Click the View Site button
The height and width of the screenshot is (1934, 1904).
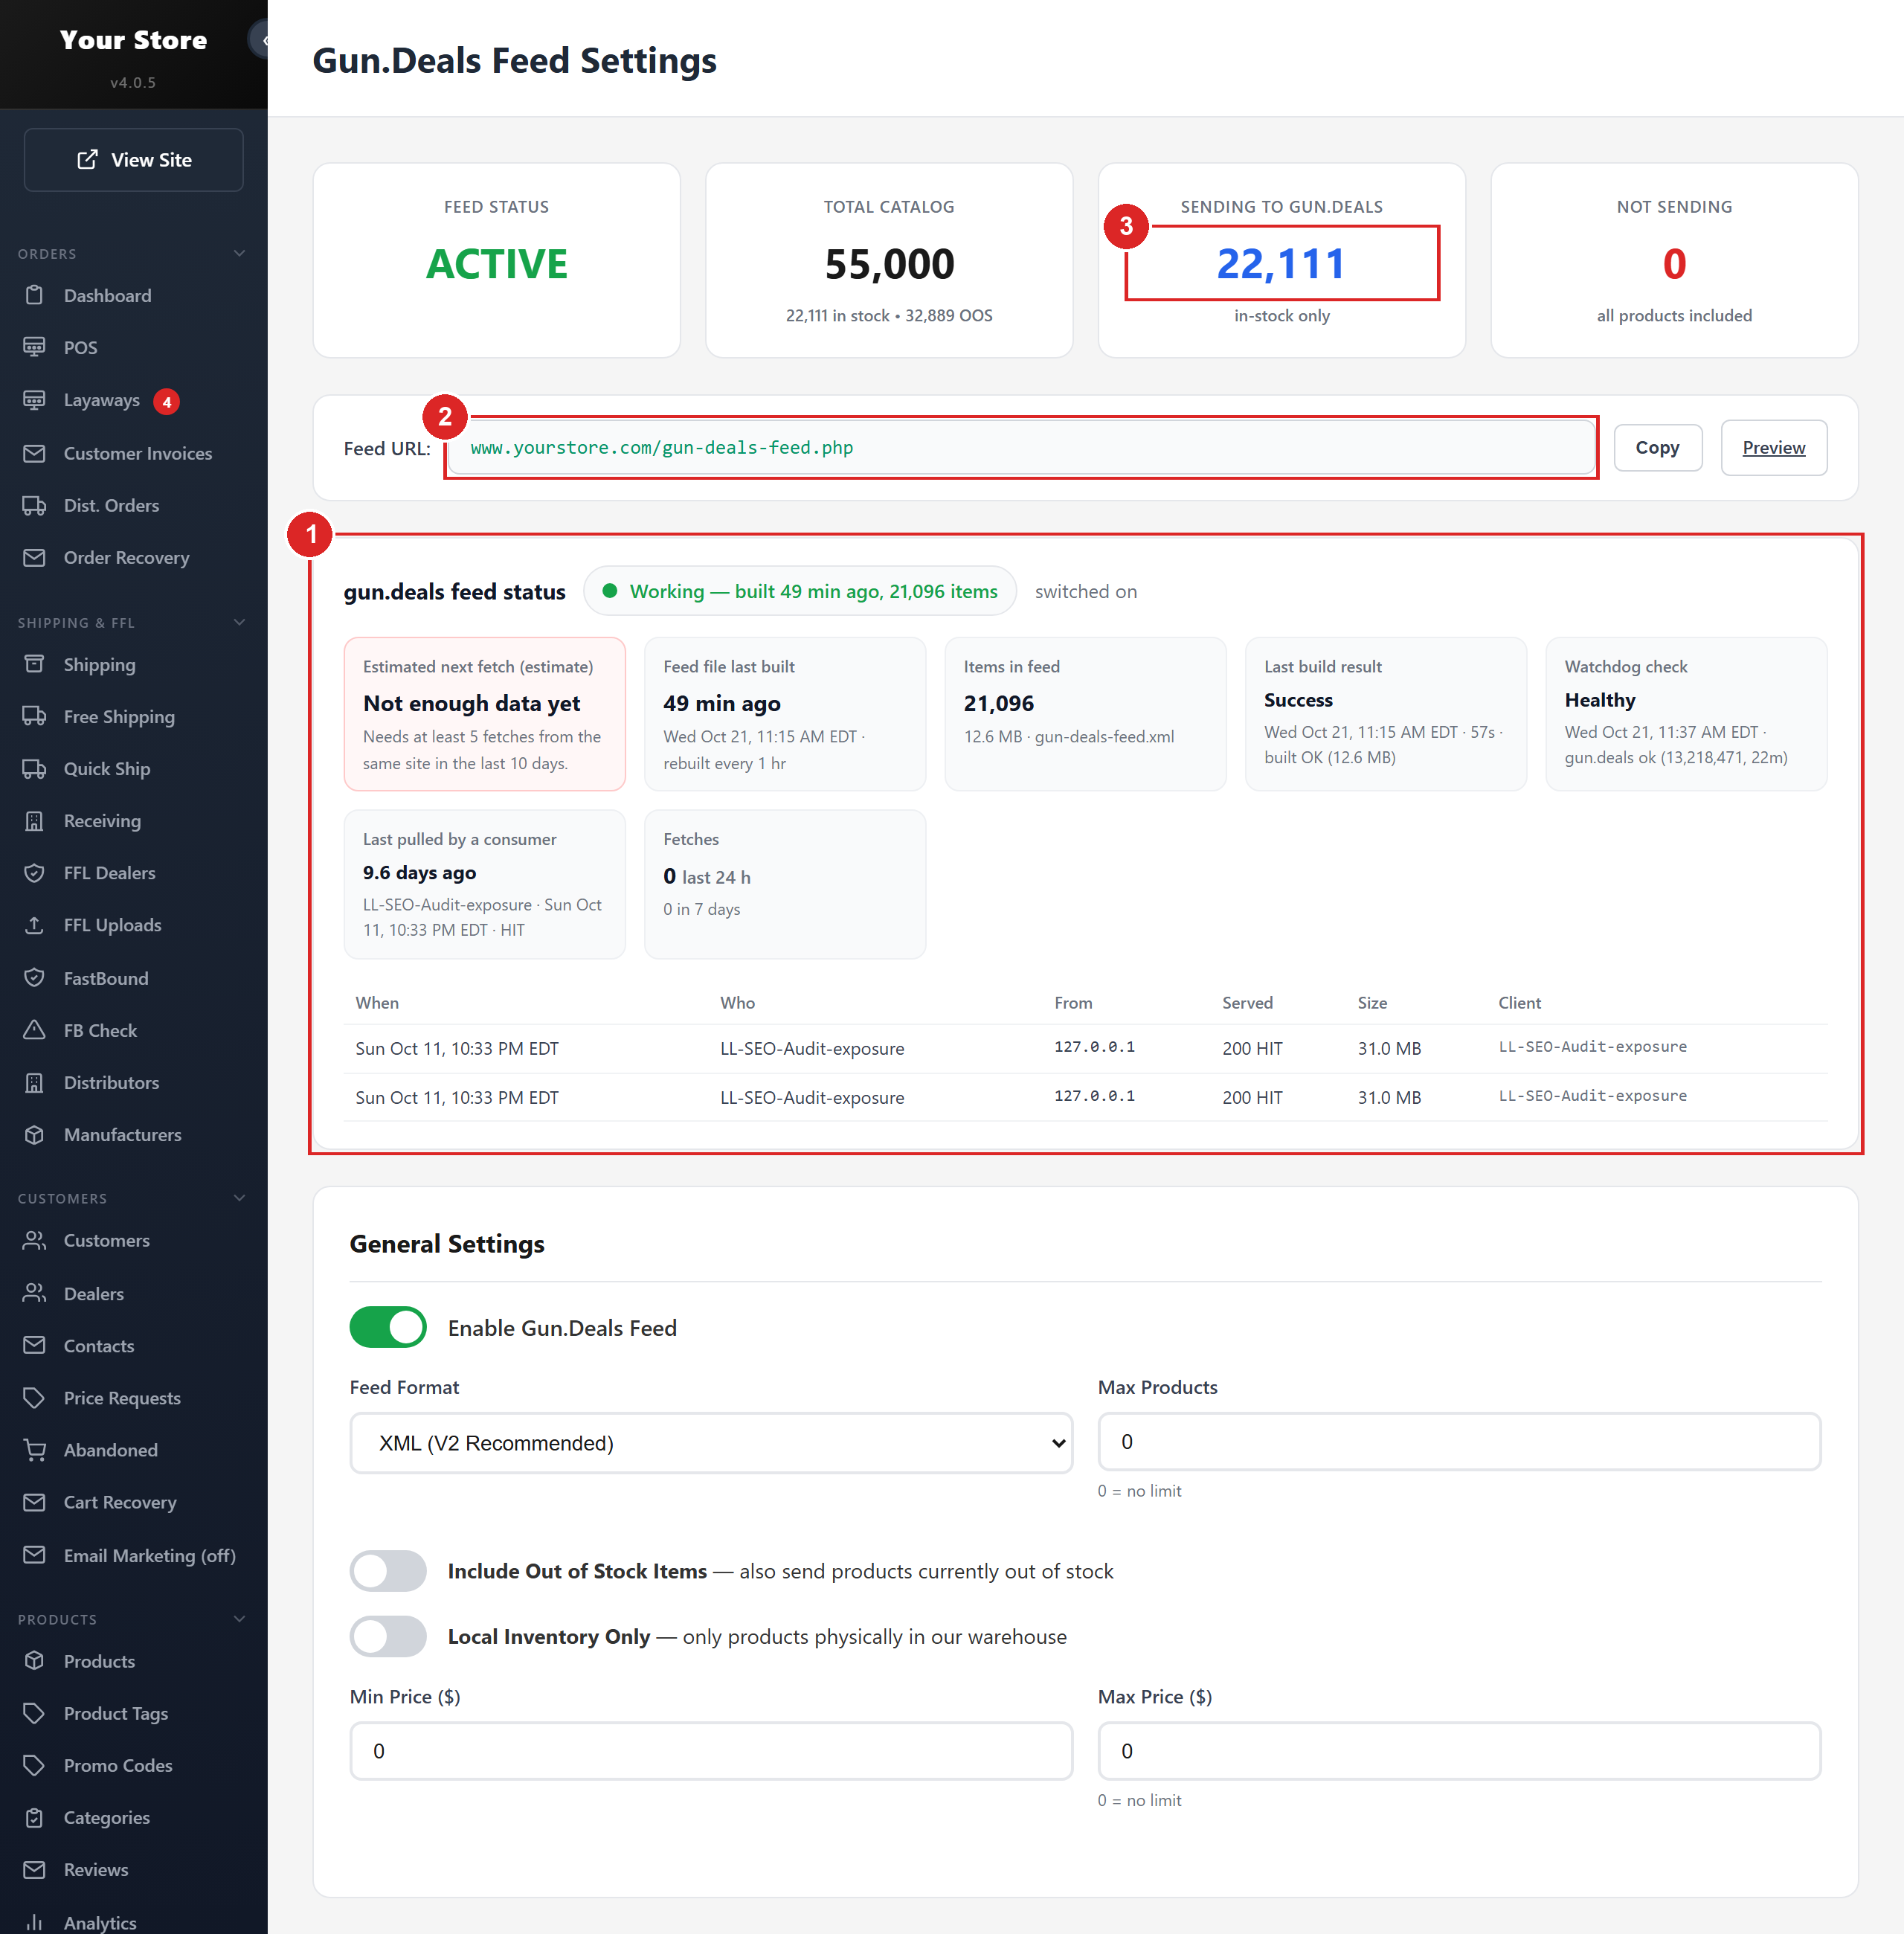click(x=133, y=159)
